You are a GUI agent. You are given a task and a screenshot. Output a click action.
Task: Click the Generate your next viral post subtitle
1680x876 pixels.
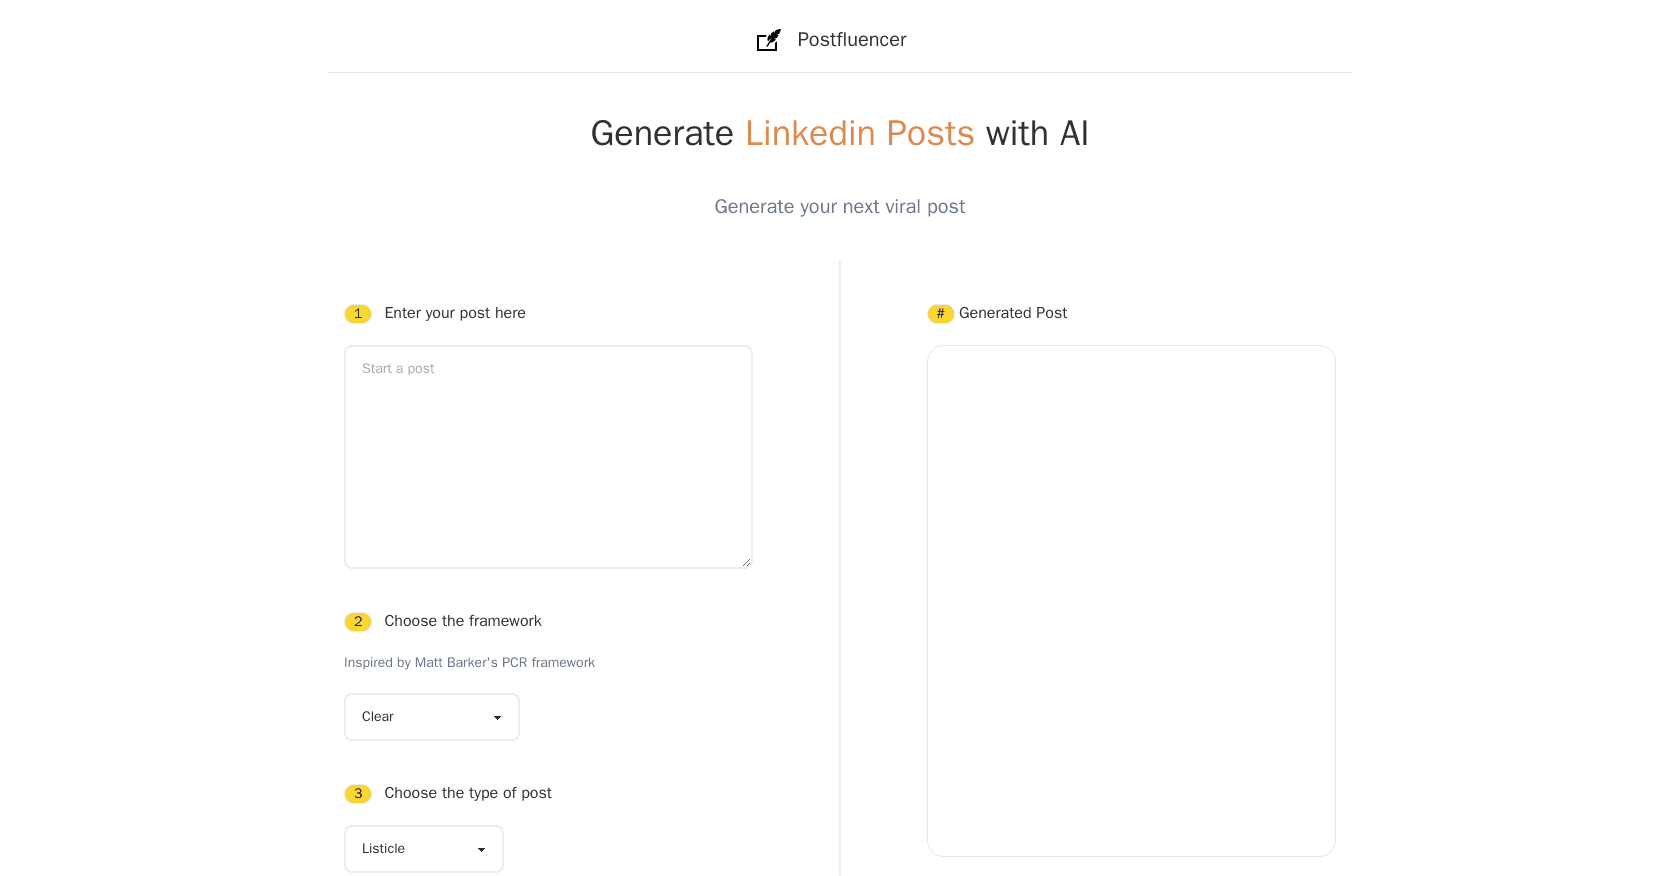pyautogui.click(x=840, y=206)
